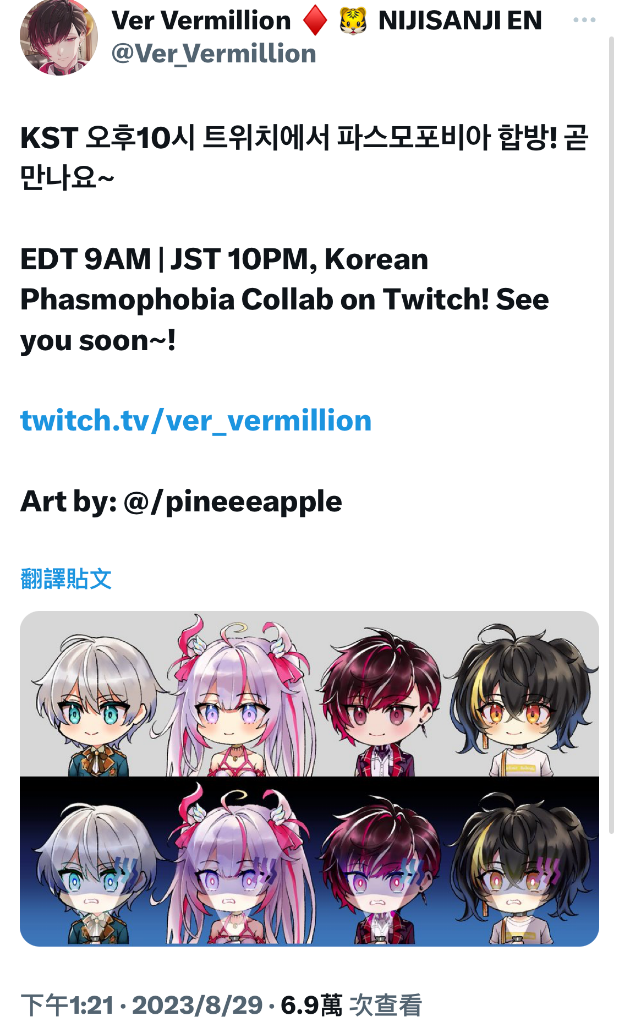619x1024 pixels.
Task: Click the 下午1:21 post timestamp
Action: [x=67, y=1005]
